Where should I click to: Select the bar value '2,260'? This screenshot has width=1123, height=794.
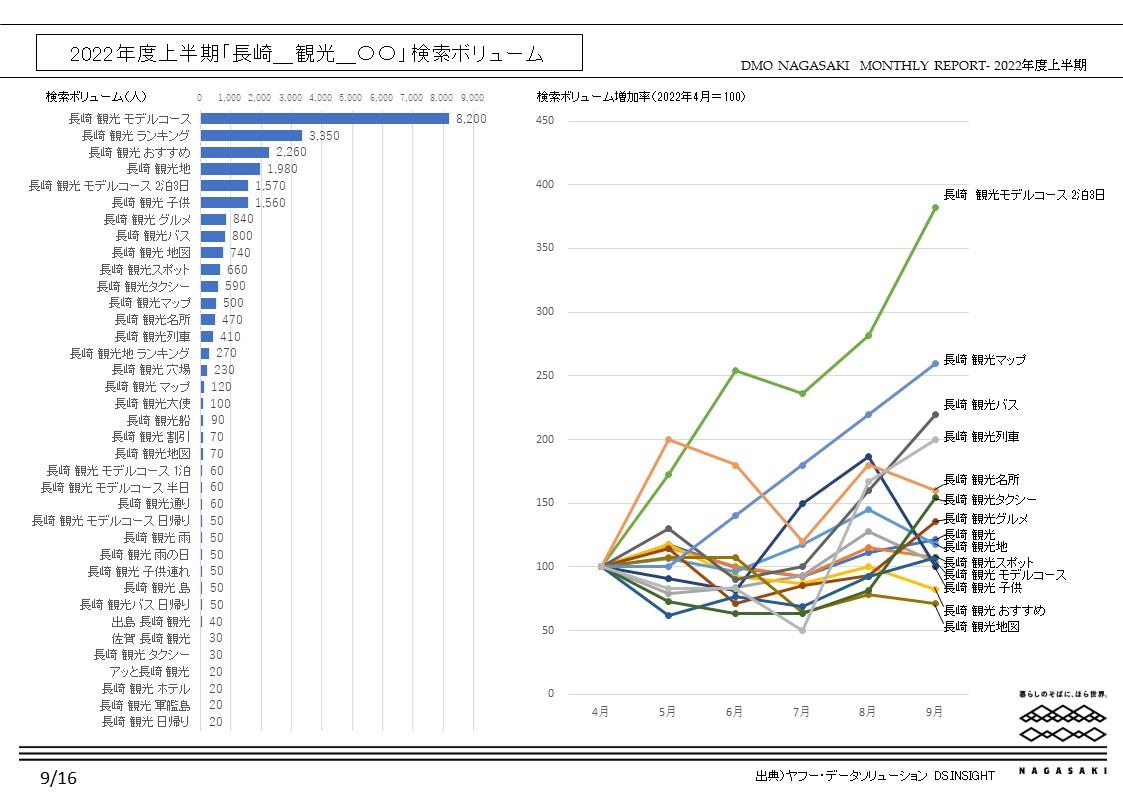pos(291,152)
